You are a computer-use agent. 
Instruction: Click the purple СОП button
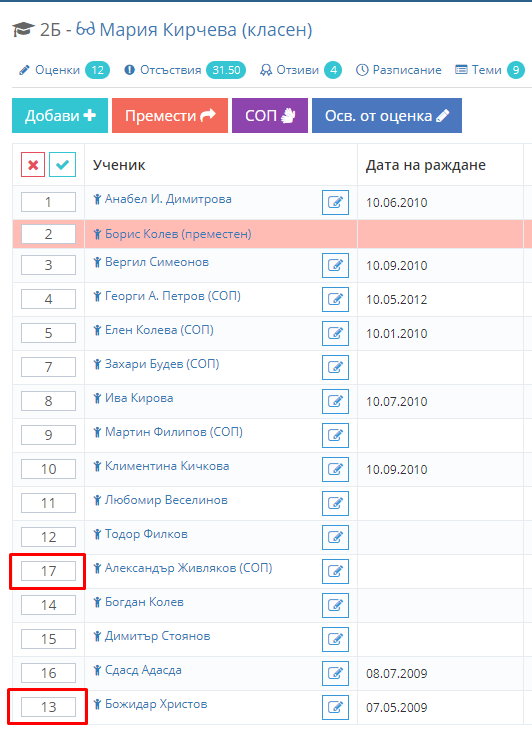click(x=270, y=115)
